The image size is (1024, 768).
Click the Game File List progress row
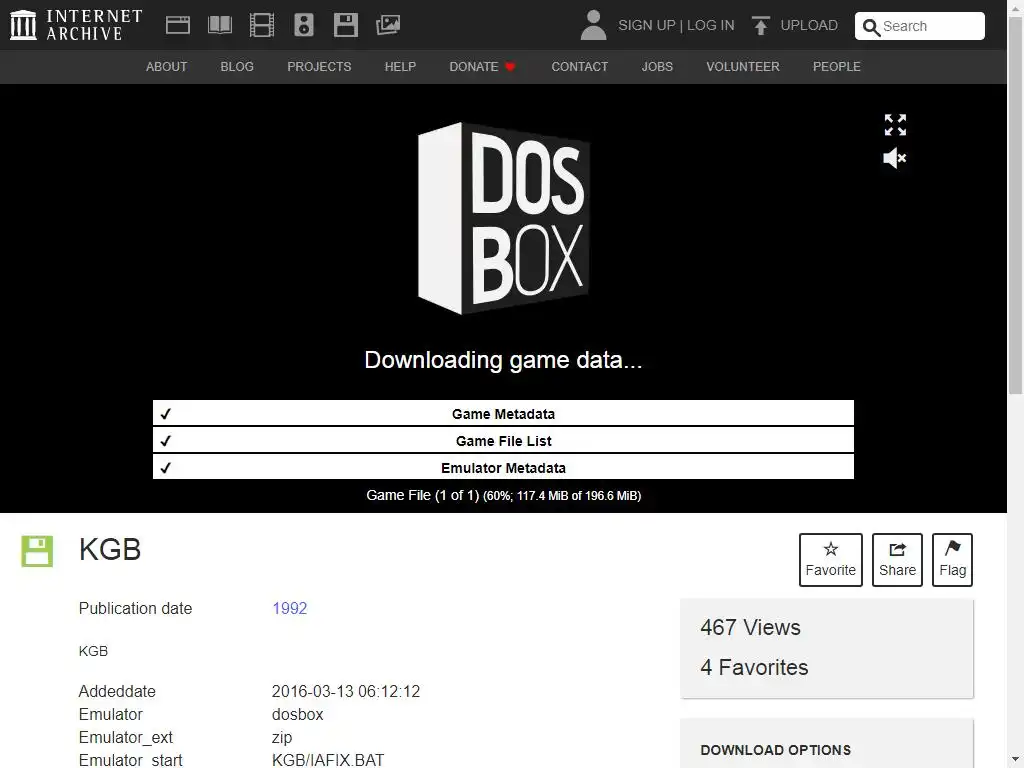coord(504,441)
